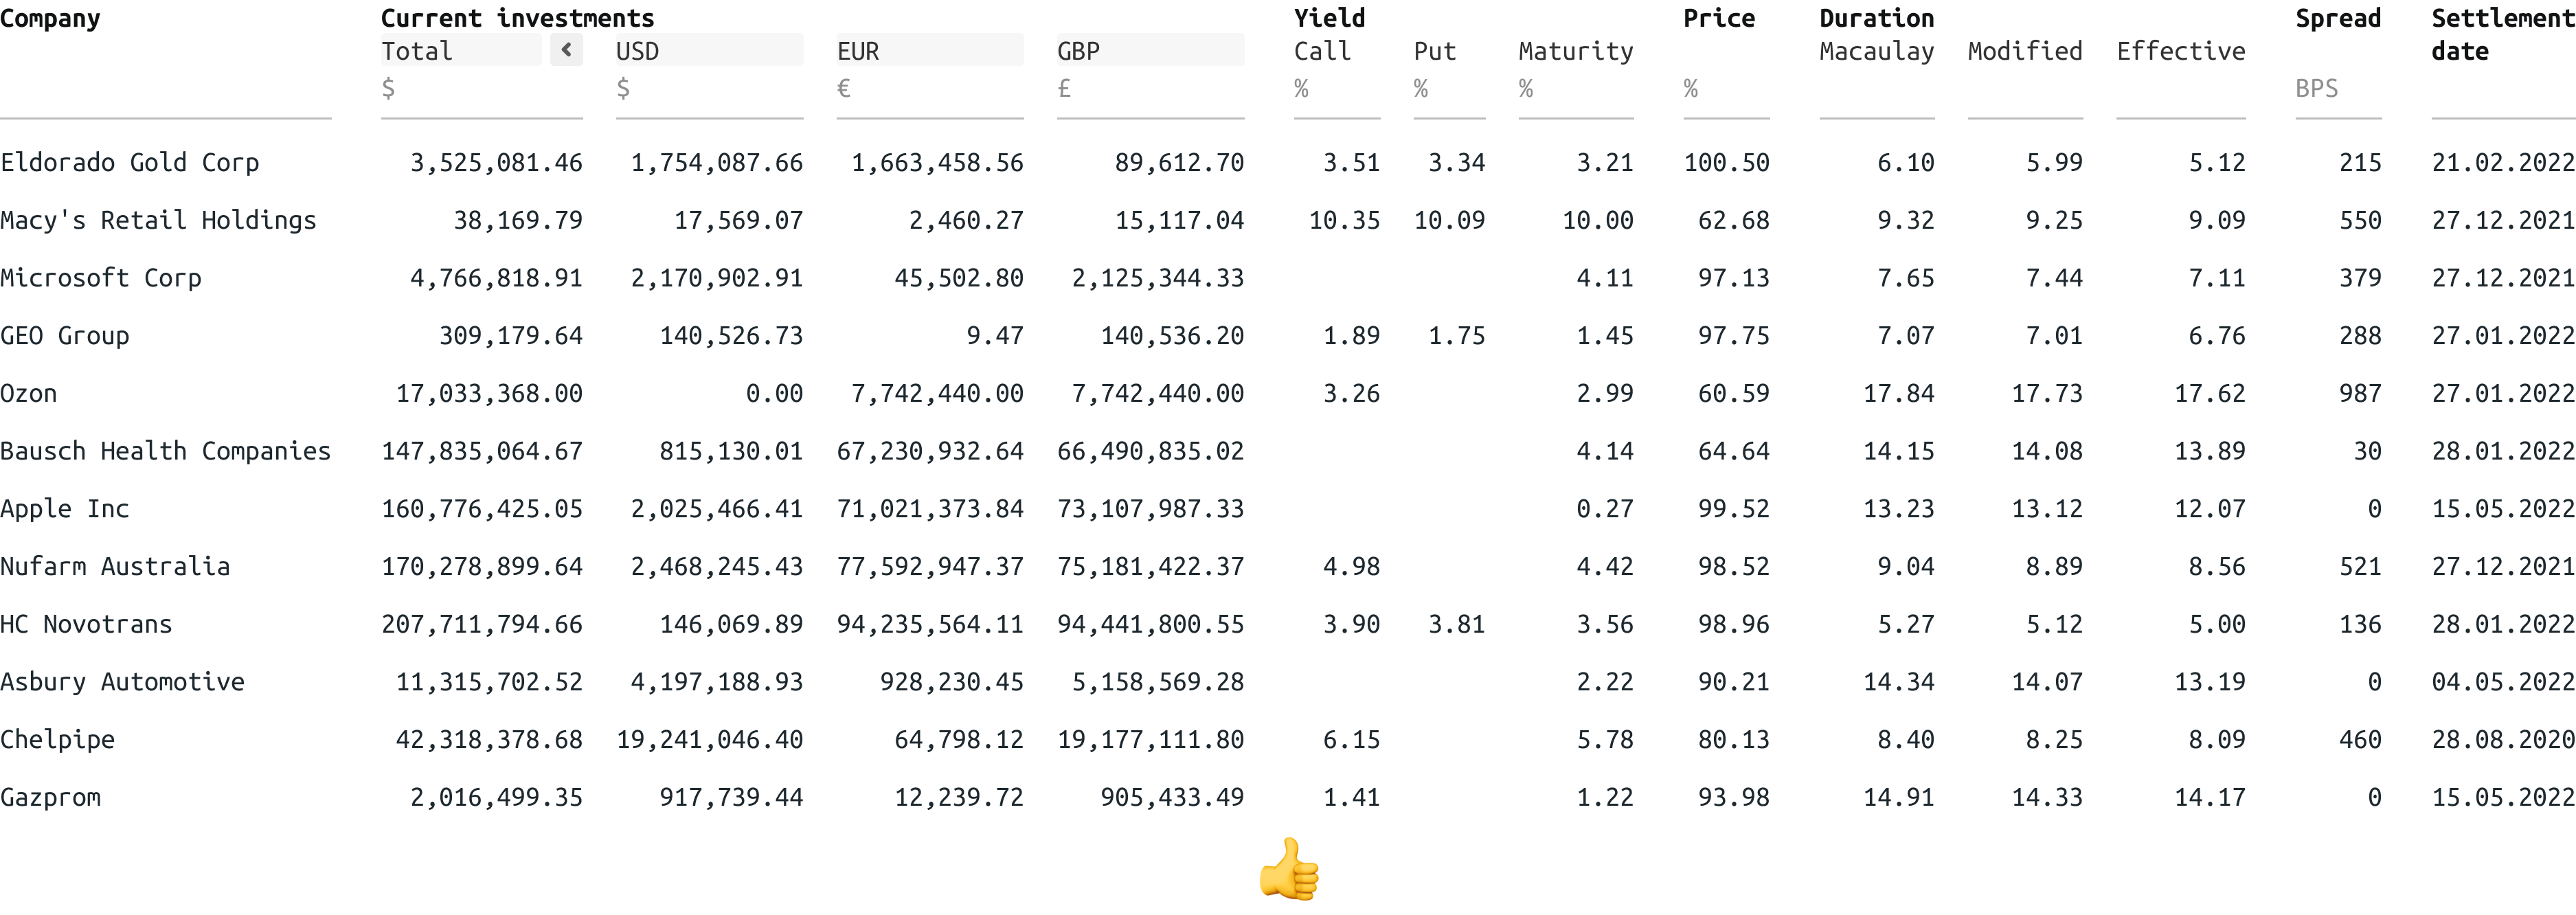Click HC Novotrans total 207,711,794.66
The image size is (2576, 915).
(x=482, y=624)
